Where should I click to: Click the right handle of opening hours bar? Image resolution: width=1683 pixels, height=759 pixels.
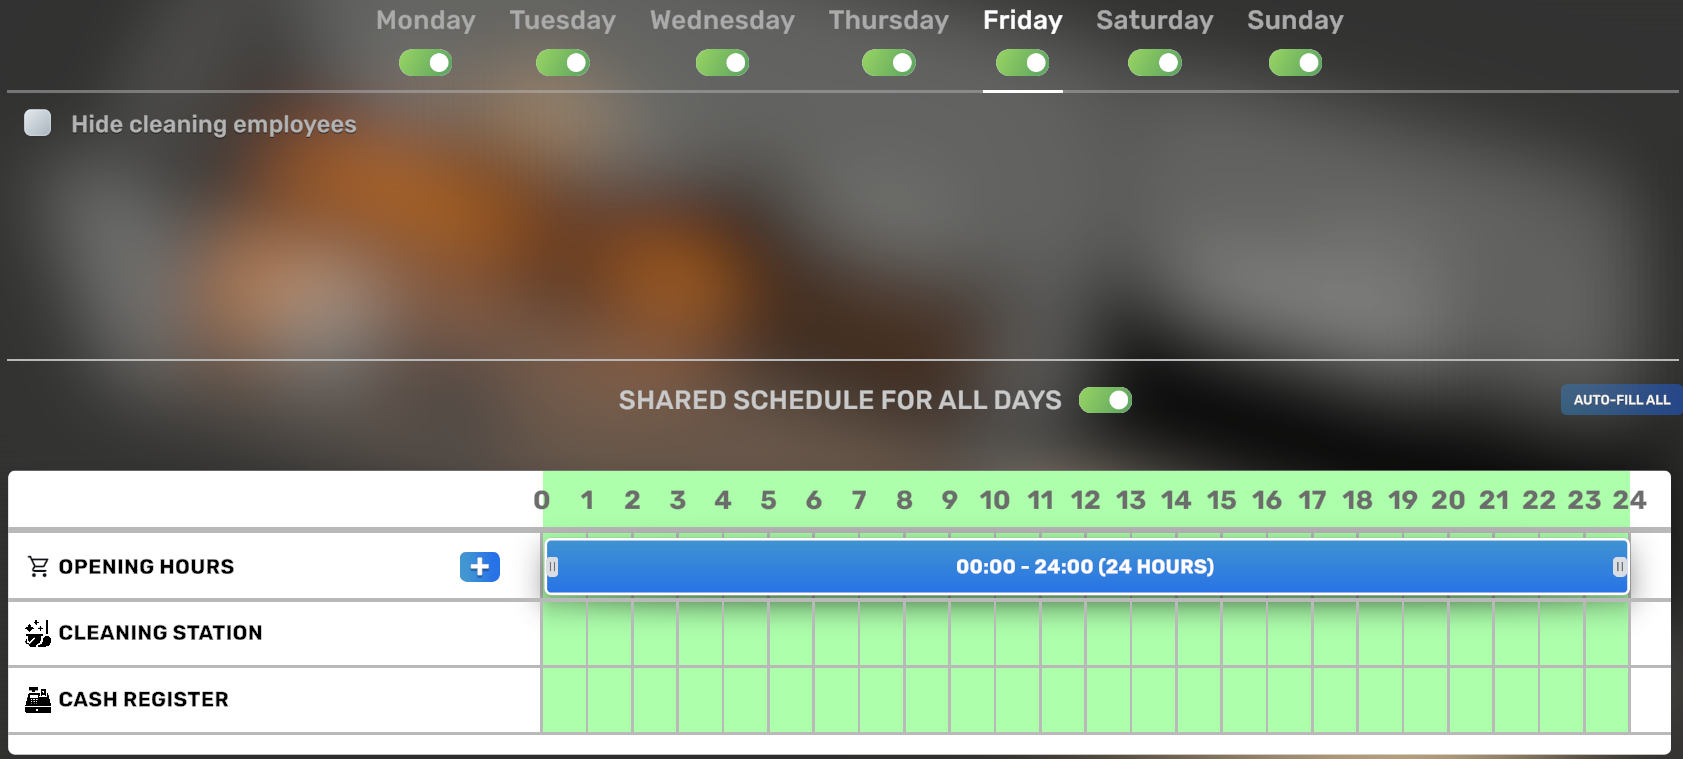coord(1619,567)
